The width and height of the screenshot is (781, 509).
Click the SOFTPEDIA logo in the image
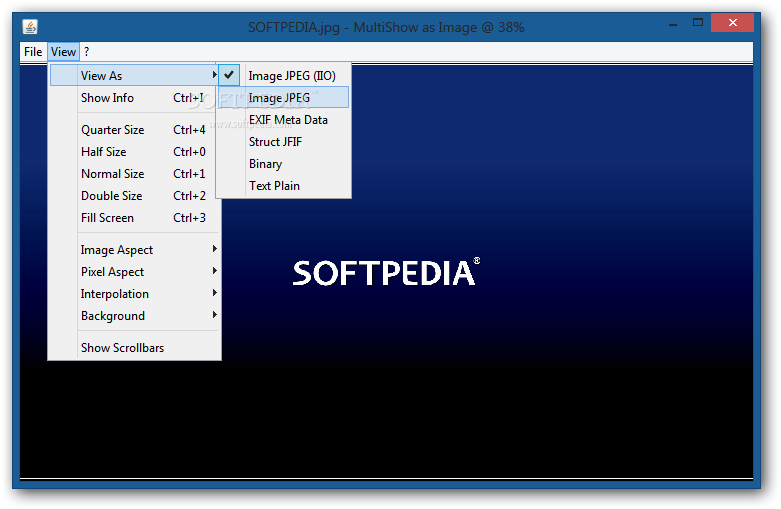click(386, 272)
